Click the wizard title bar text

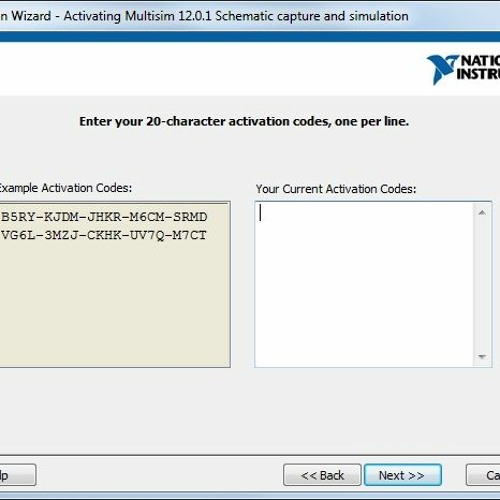(x=204, y=16)
